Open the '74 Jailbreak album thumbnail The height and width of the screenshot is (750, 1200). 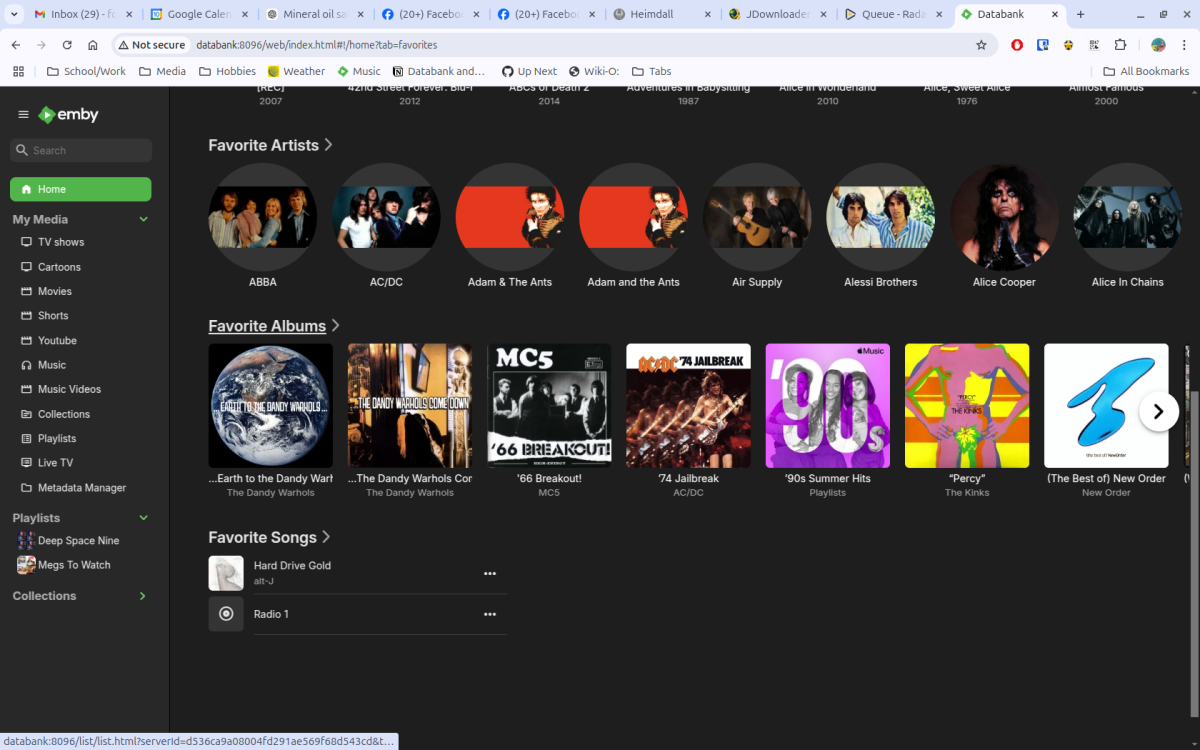(688, 405)
